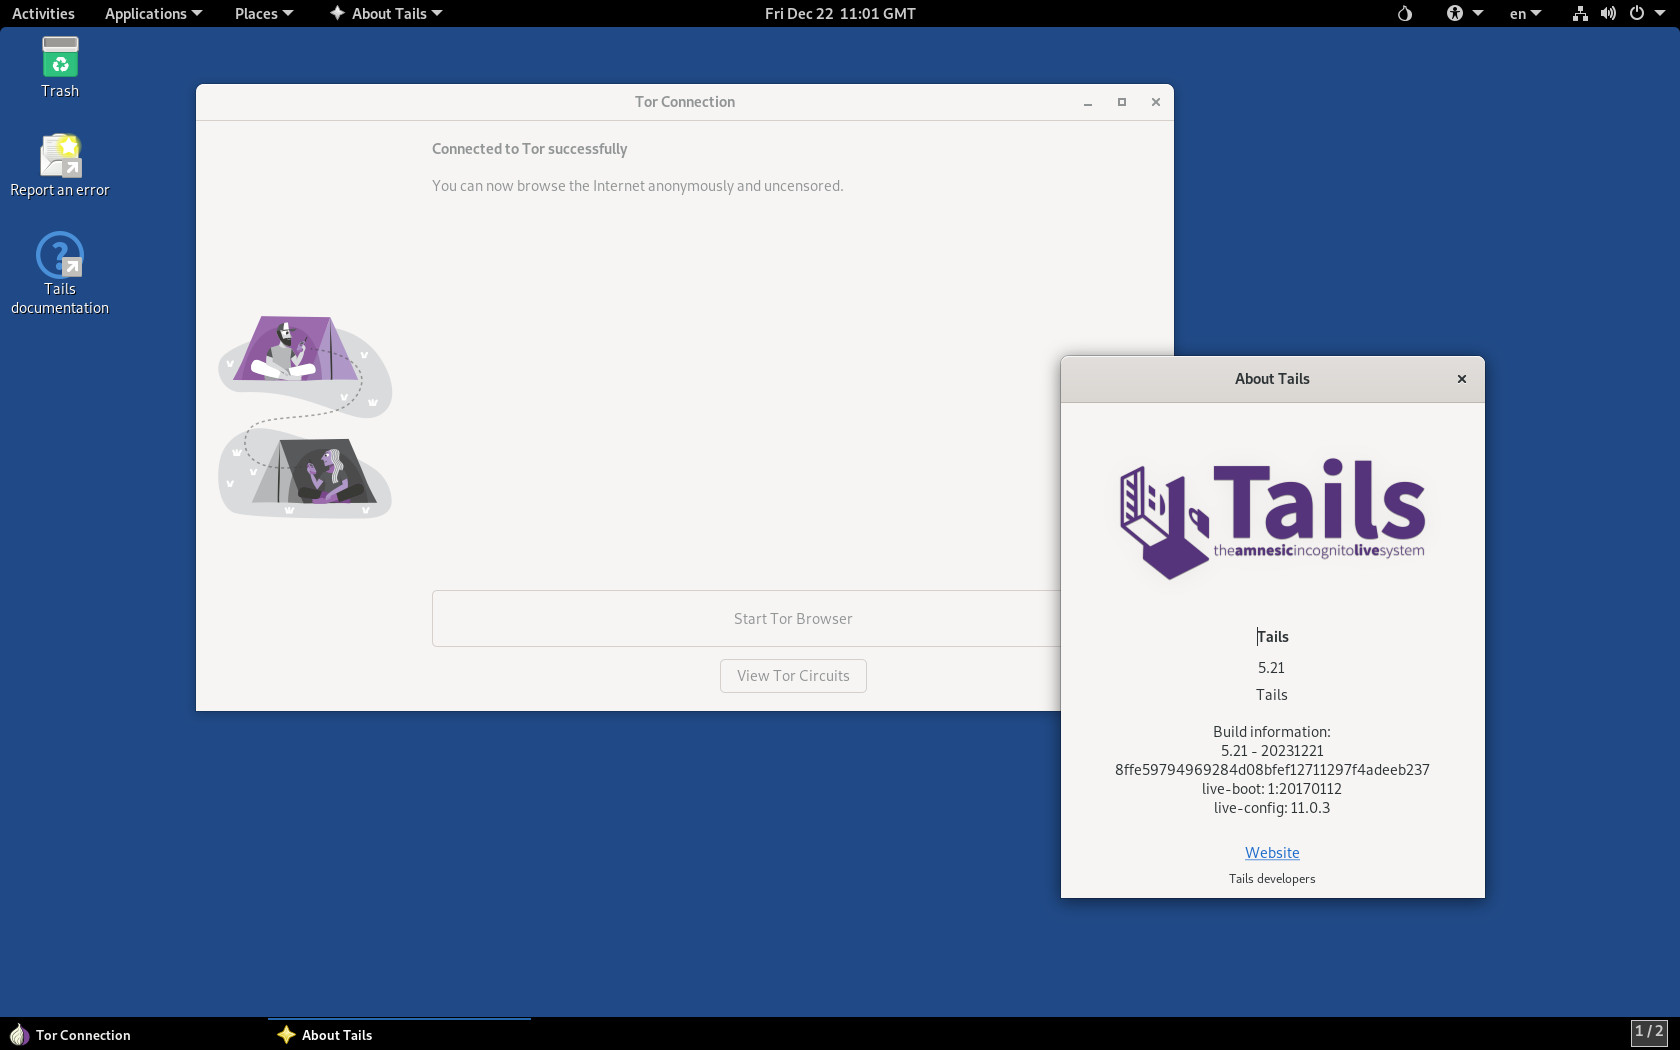This screenshot has height=1050, width=1680.
Task: Click the build hash starting with 8ffe5979
Action: [x=1272, y=770]
